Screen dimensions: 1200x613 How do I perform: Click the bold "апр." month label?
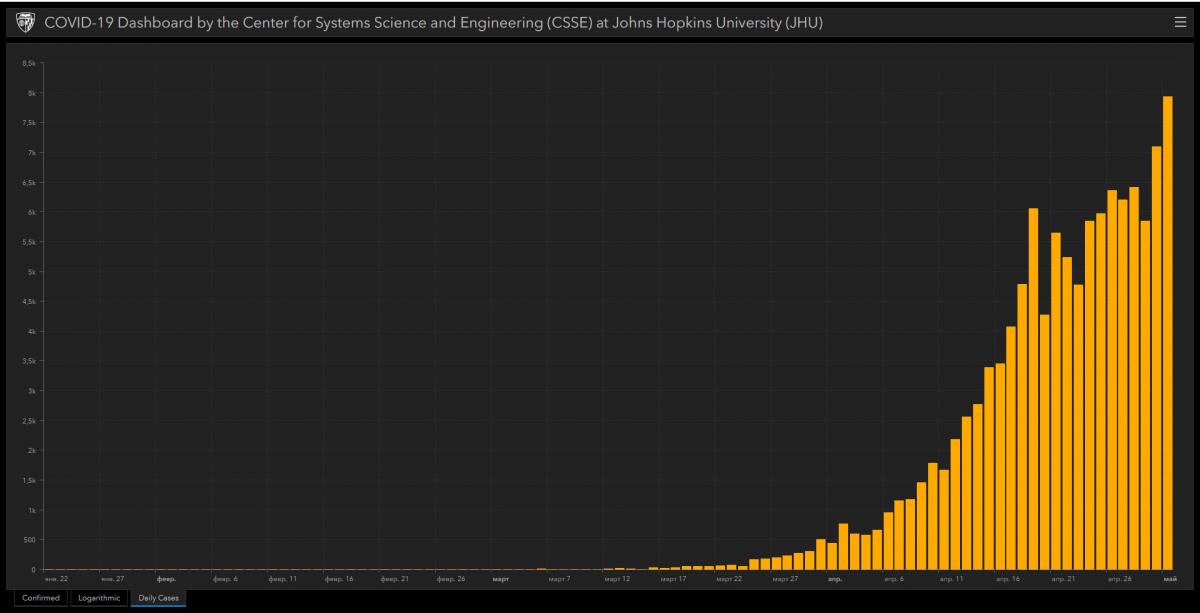pos(834,579)
